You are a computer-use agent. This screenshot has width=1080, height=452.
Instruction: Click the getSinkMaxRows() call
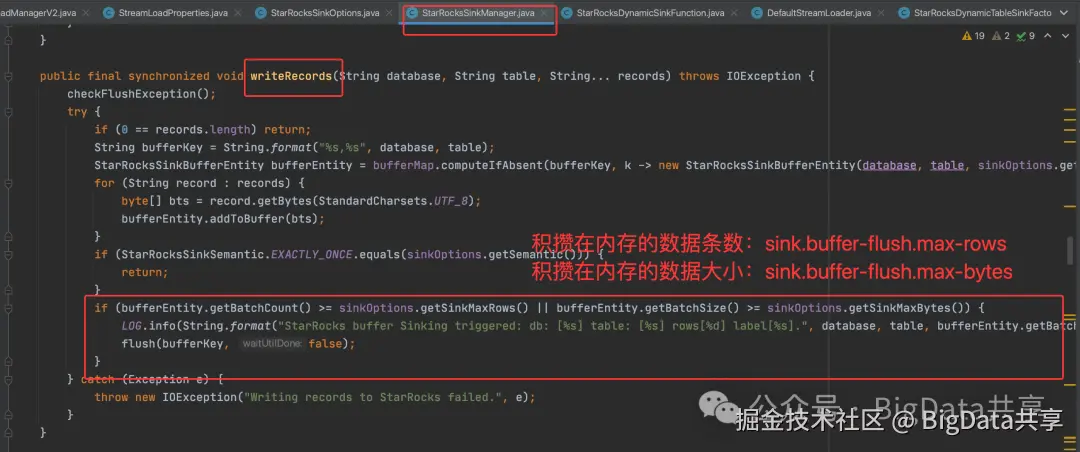tap(475, 308)
